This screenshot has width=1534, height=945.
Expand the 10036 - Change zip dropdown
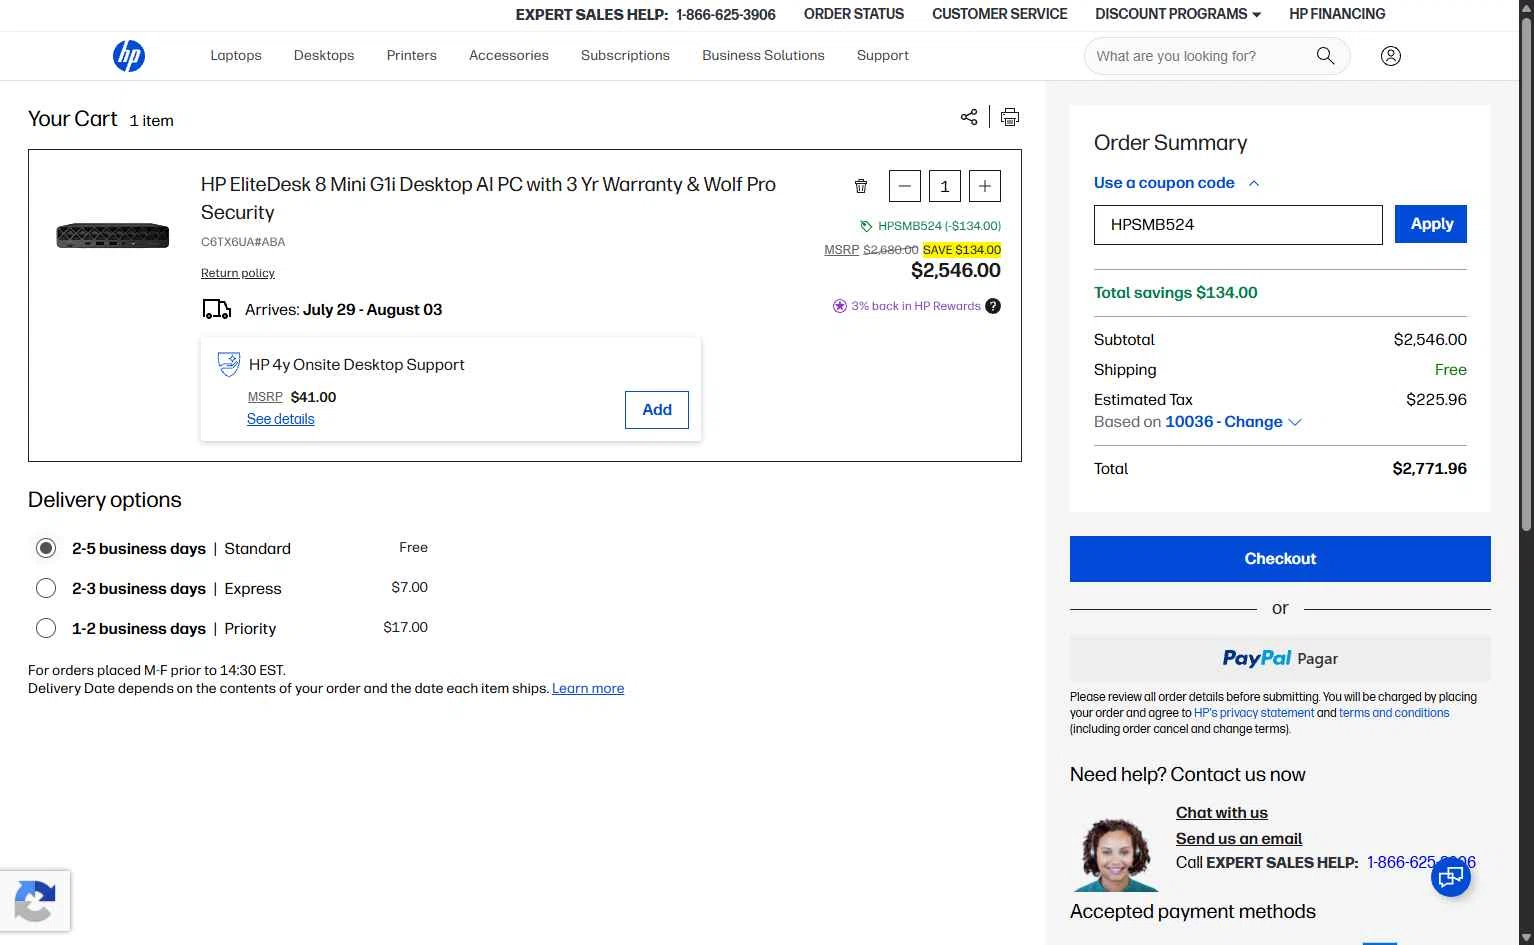1233,422
